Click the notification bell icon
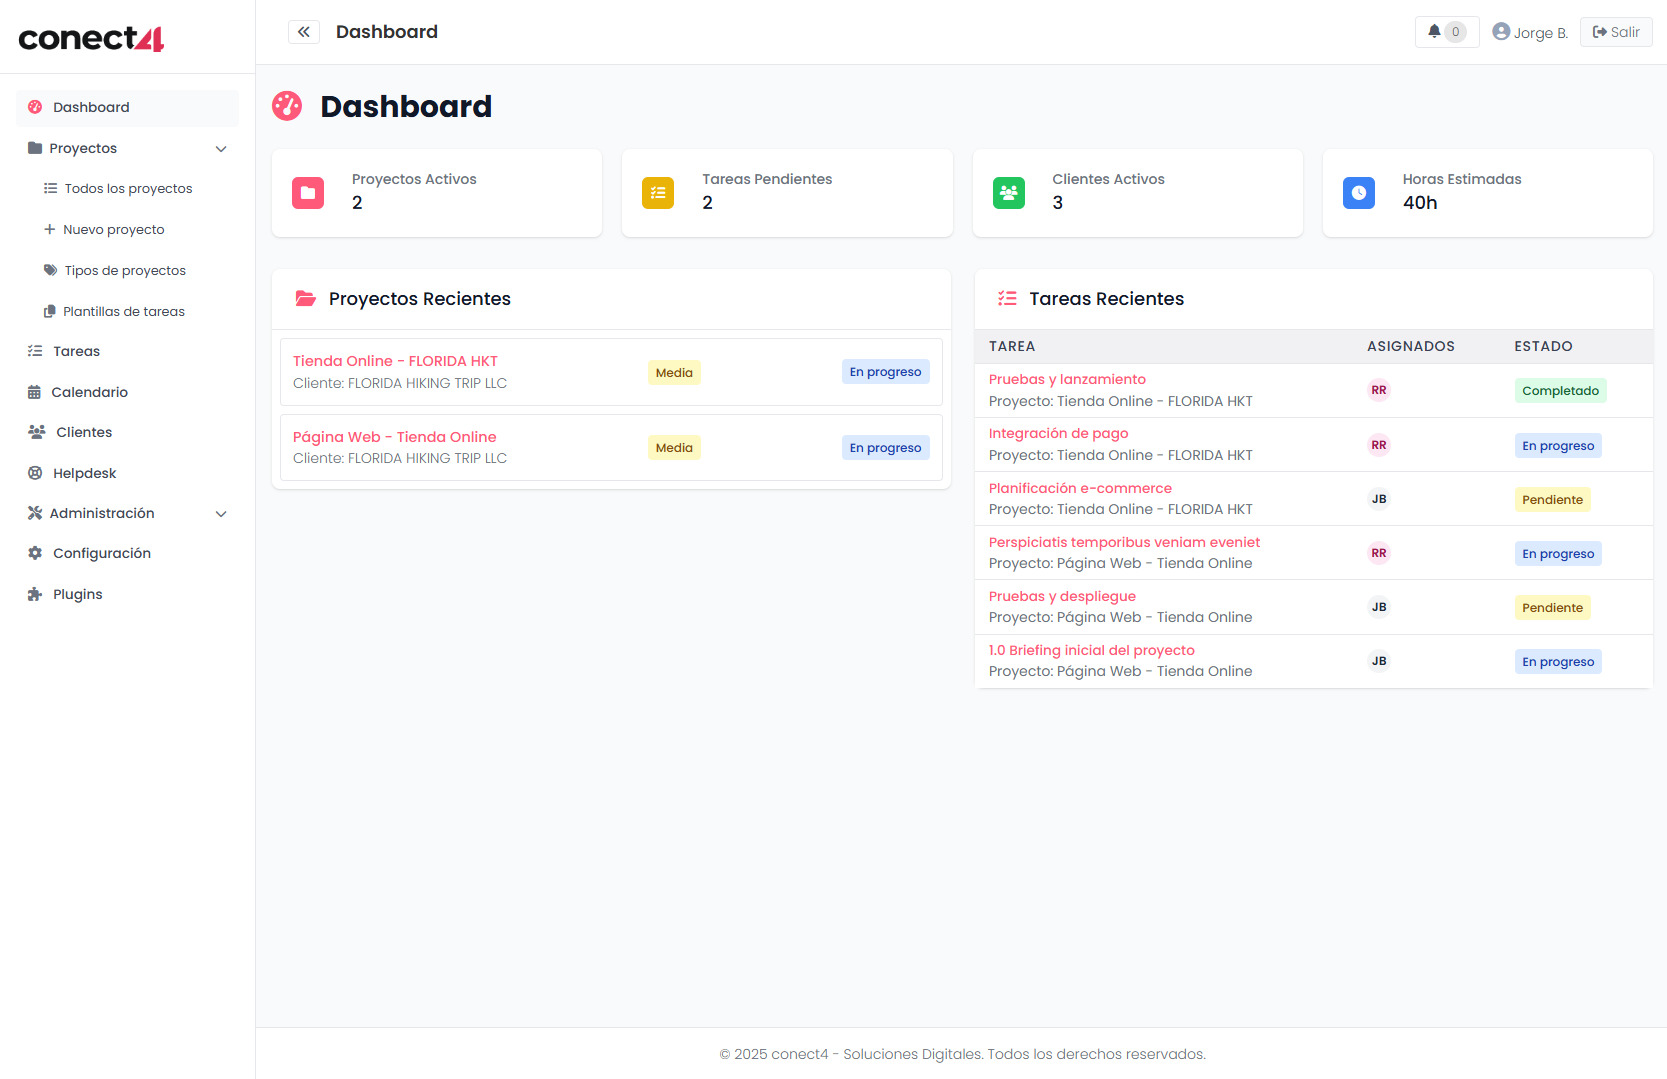The height and width of the screenshot is (1079, 1667). click(x=1434, y=32)
